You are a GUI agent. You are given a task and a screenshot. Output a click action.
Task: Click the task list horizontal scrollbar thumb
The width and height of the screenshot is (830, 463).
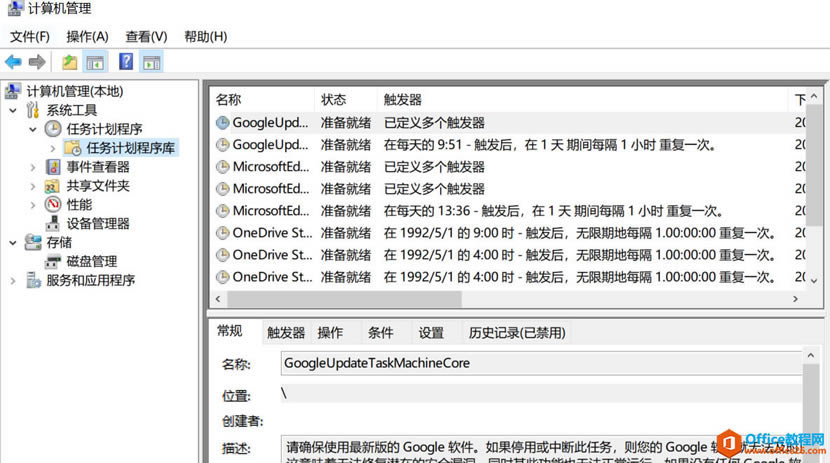[345, 299]
